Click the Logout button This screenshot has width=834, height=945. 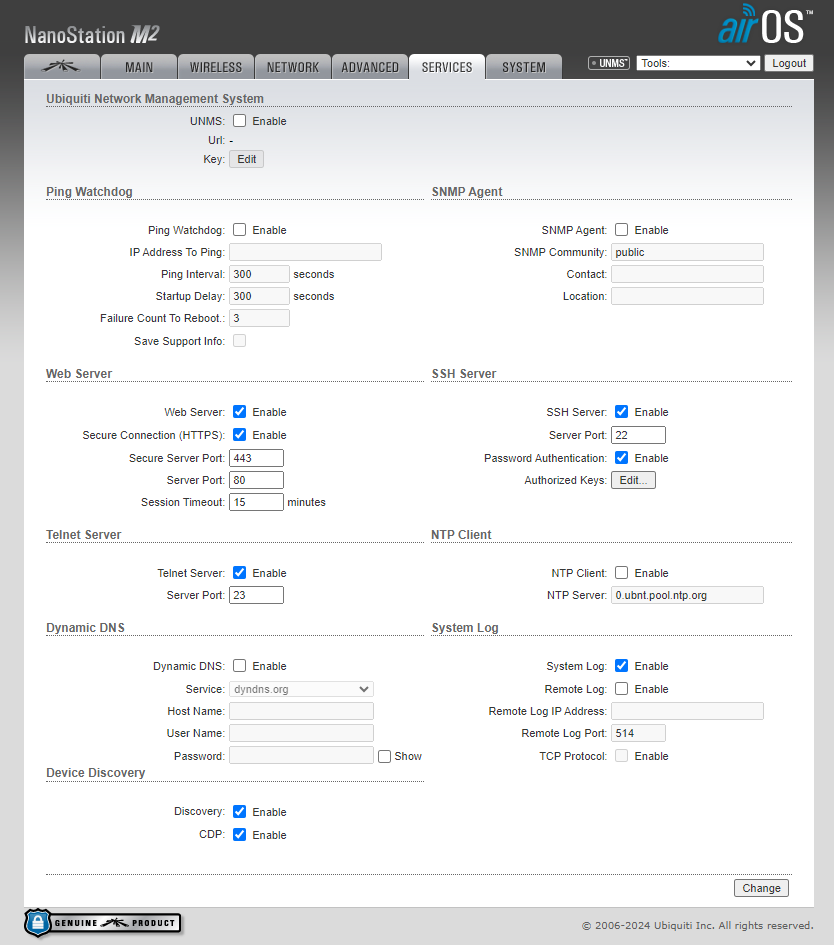[788, 63]
